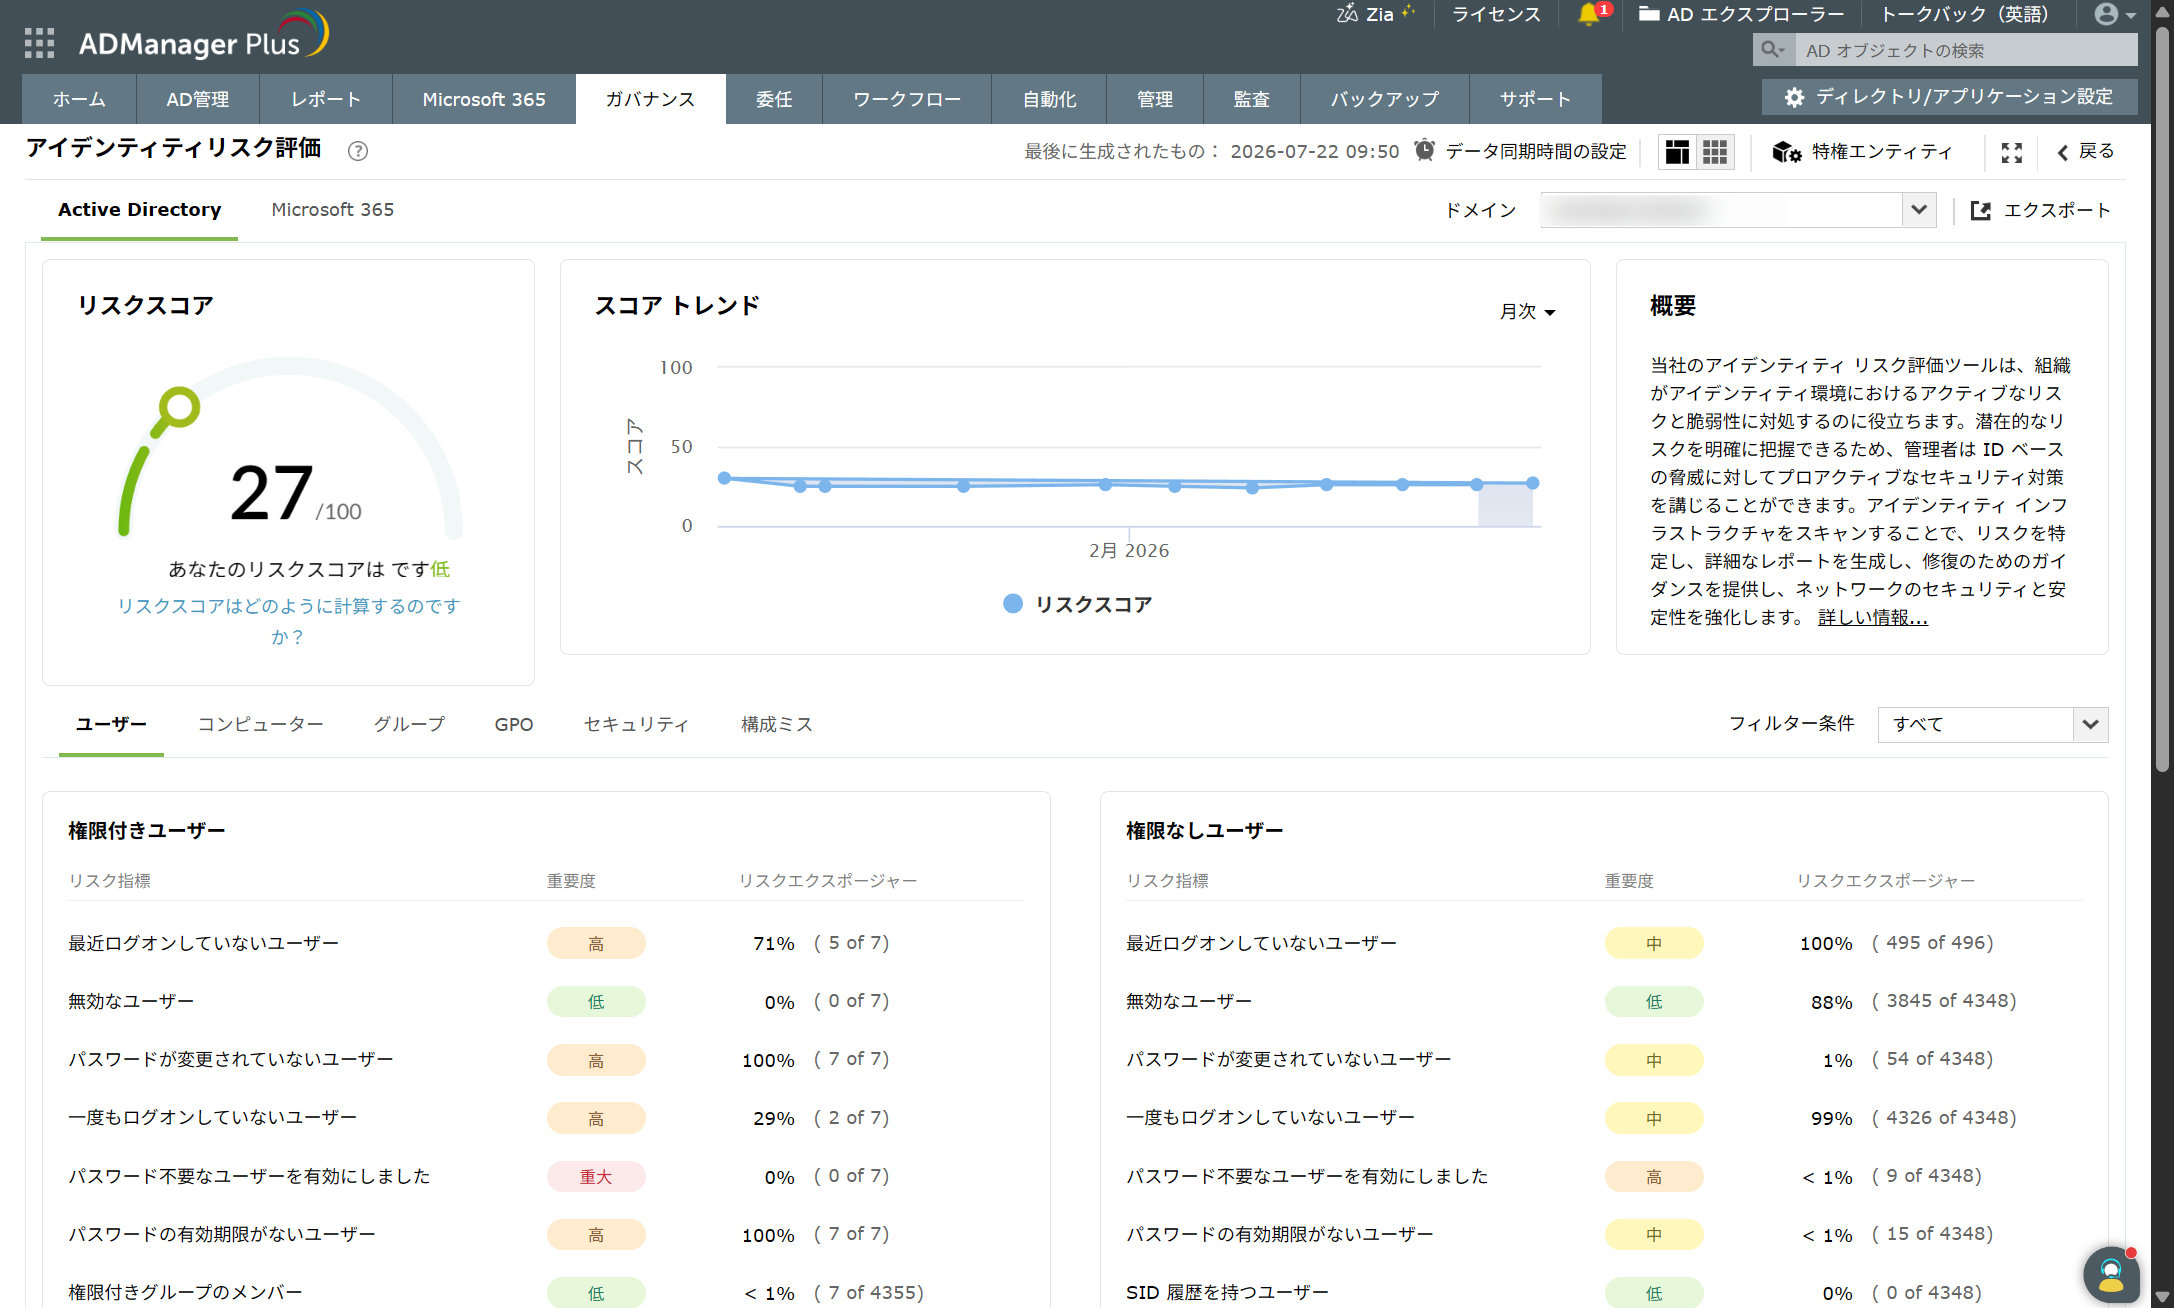The width and height of the screenshot is (2174, 1308).
Task: Click the ライセンス link
Action: point(1496,14)
